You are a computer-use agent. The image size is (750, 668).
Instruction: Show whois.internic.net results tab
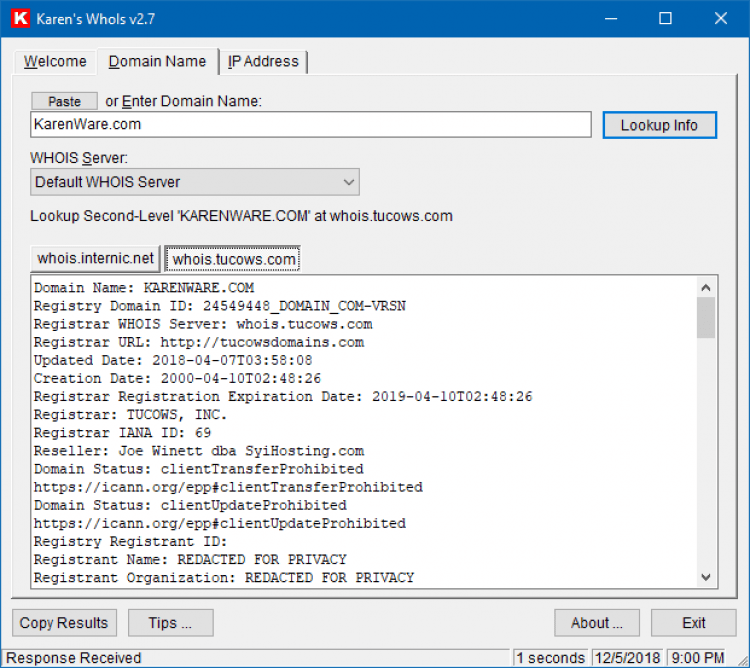click(95, 259)
